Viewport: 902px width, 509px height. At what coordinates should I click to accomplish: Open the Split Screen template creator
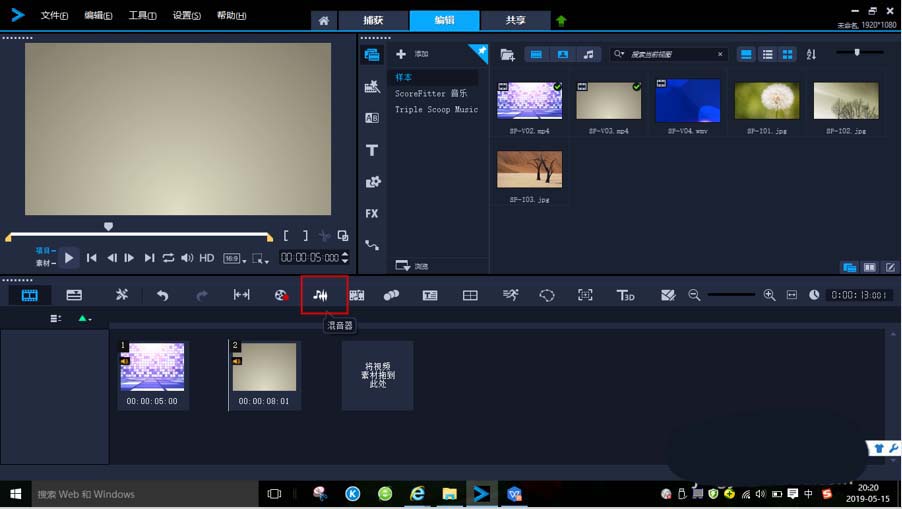[668, 295]
